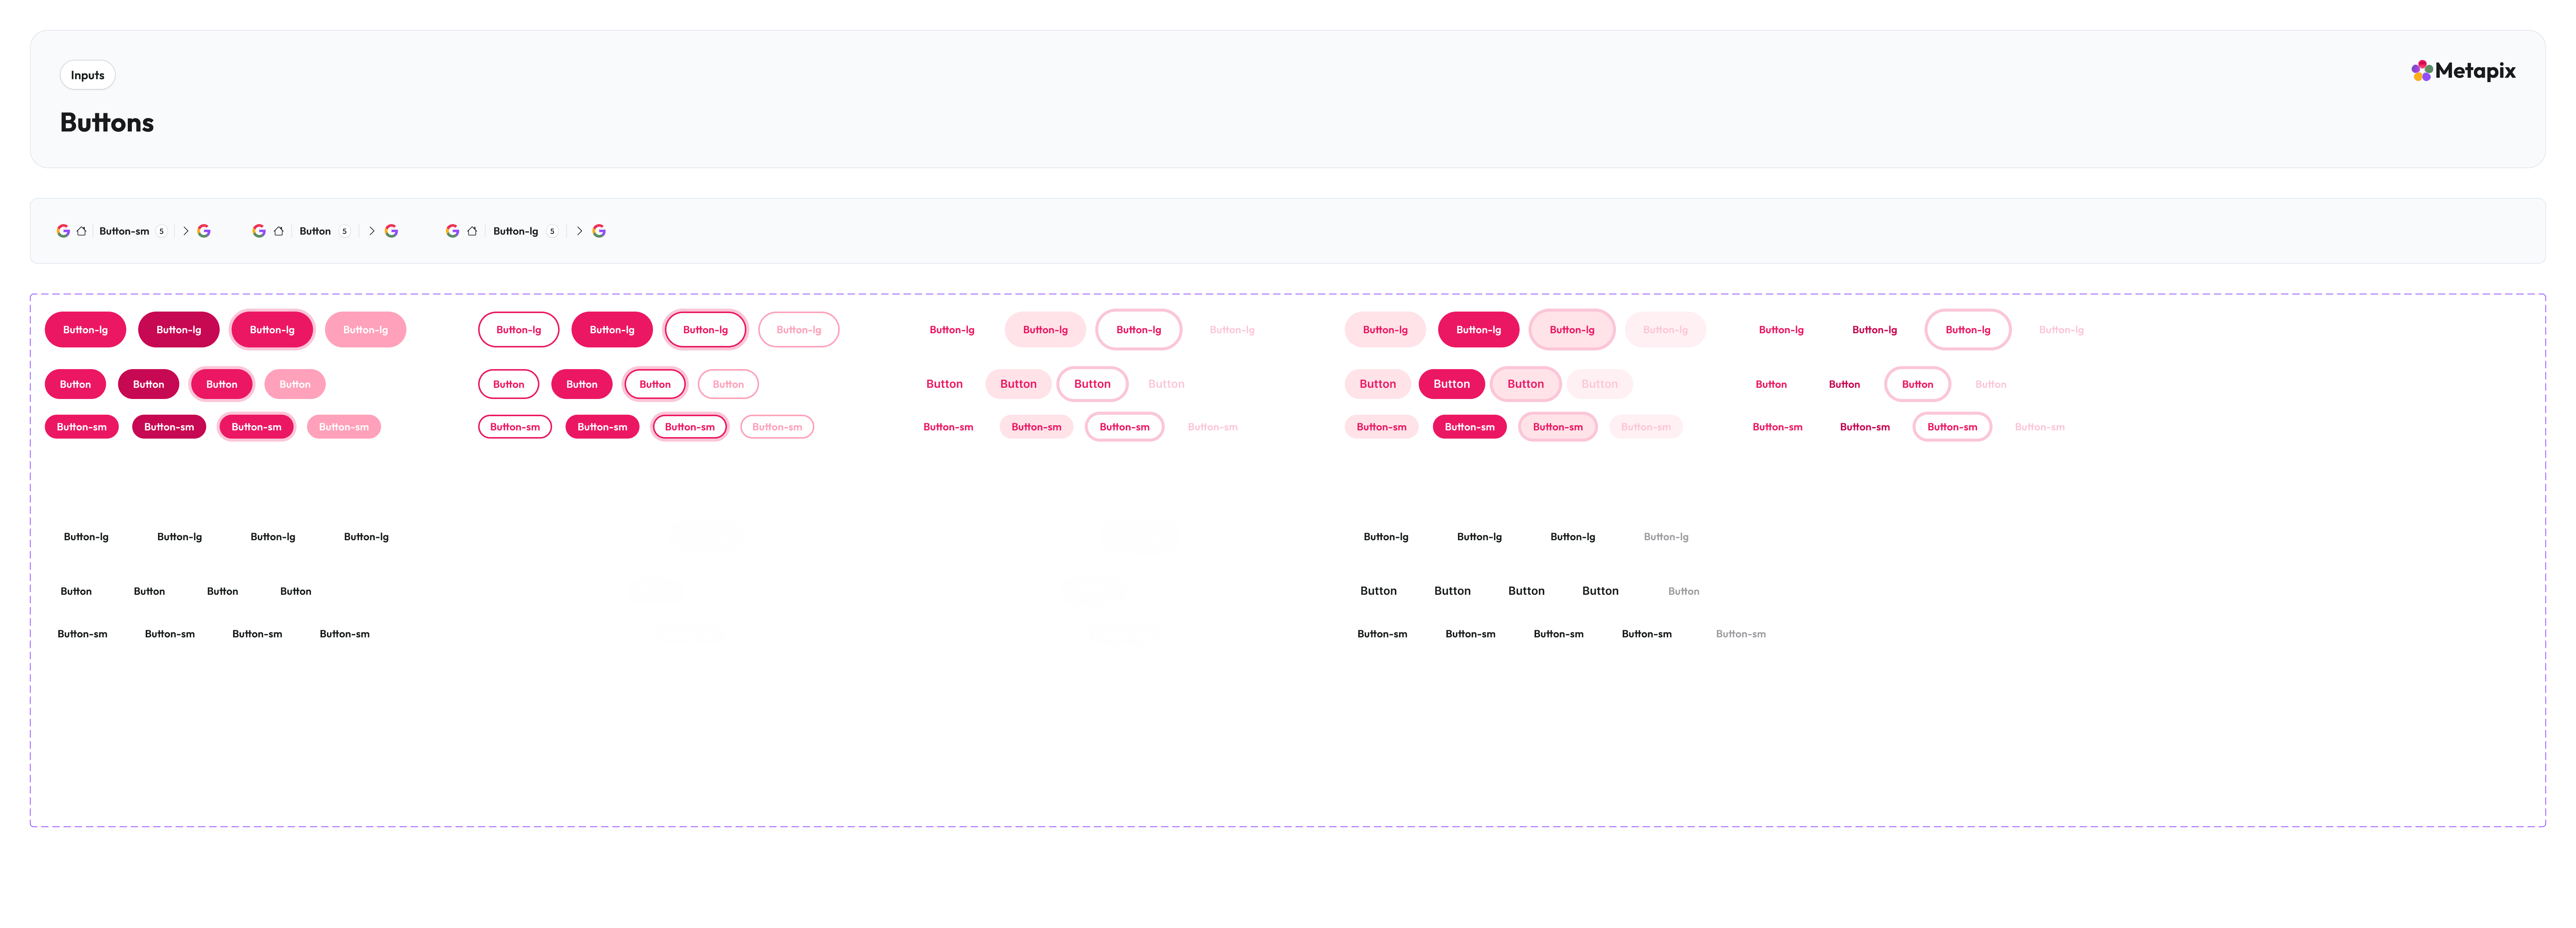
Task: Click the leading Google logo before Button-sm
Action: coord(63,231)
